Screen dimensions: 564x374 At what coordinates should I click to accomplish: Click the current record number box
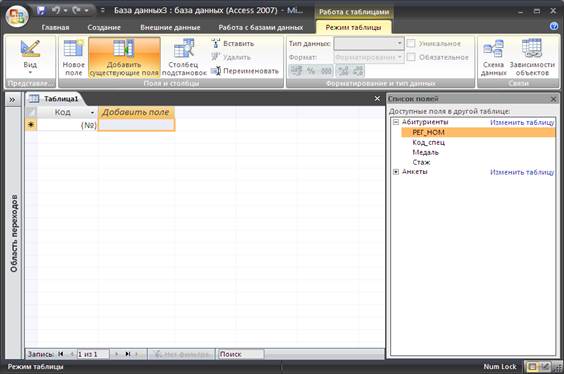pyautogui.click(x=93, y=354)
